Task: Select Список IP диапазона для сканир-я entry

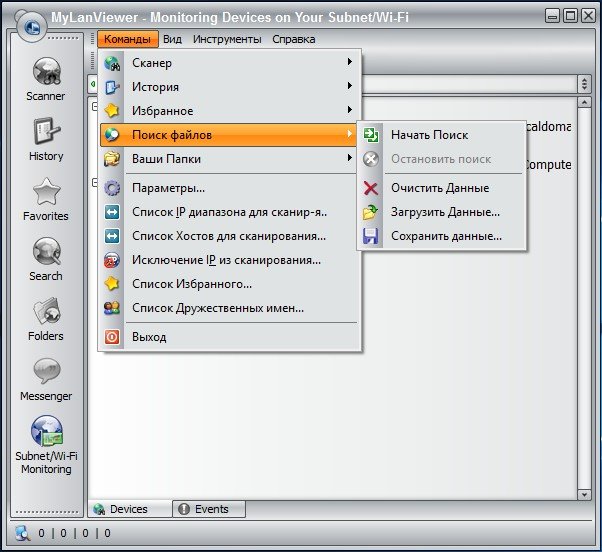Action: coord(230,212)
